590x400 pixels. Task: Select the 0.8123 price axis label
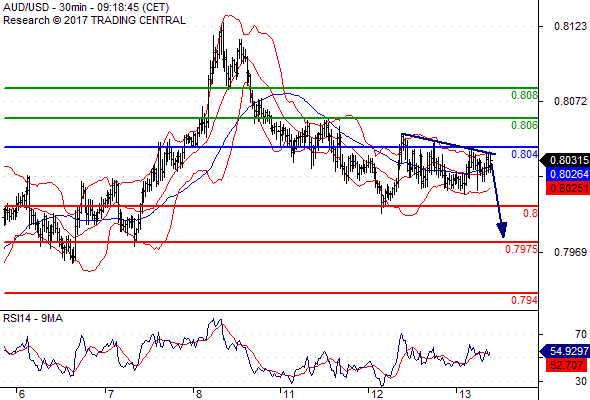tap(570, 26)
